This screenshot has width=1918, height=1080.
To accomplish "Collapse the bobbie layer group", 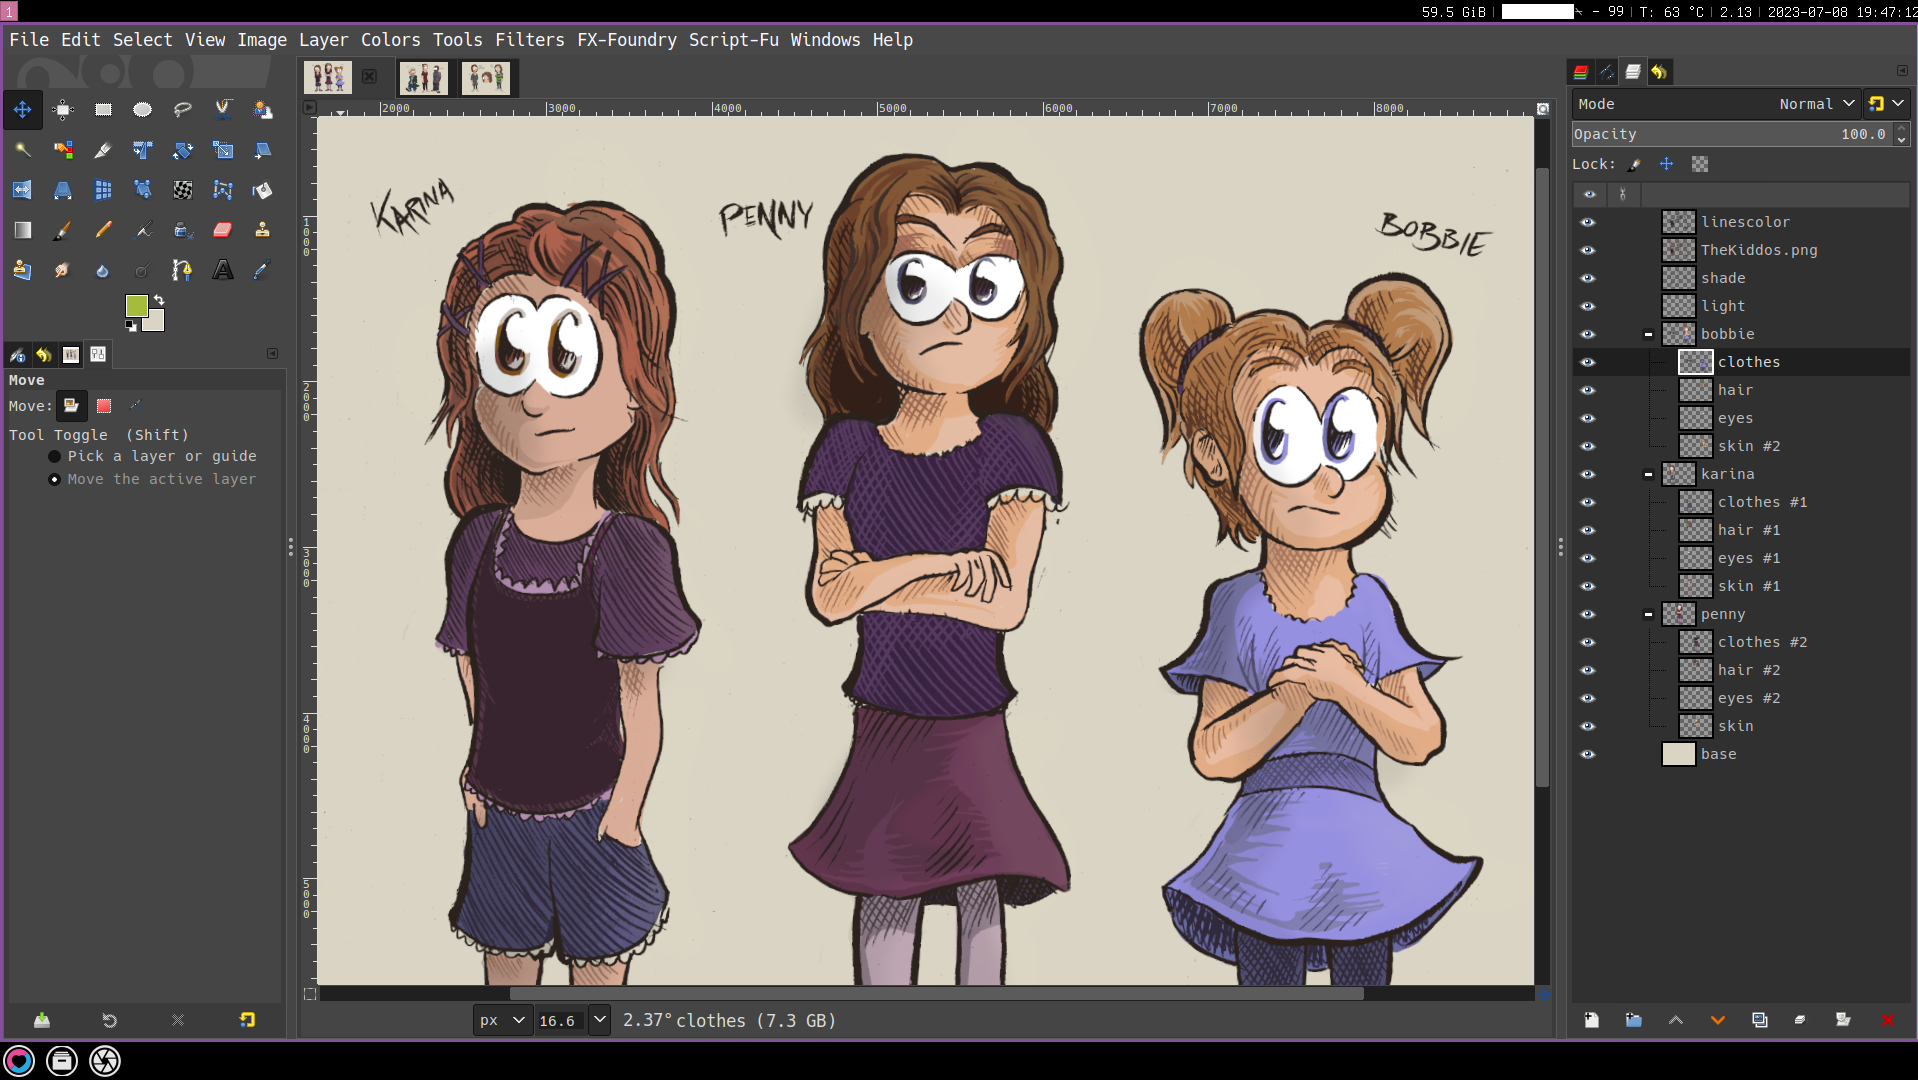I will 1648,334.
